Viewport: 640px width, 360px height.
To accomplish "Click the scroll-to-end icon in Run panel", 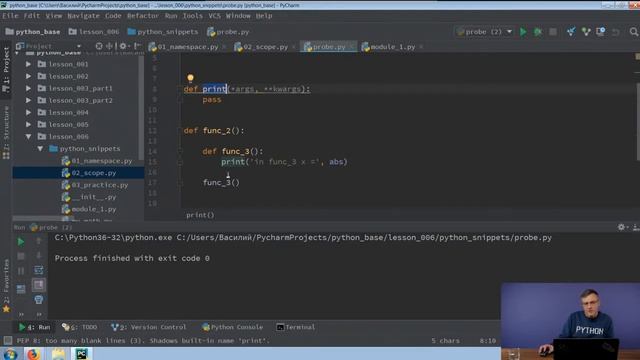I will tap(39, 284).
